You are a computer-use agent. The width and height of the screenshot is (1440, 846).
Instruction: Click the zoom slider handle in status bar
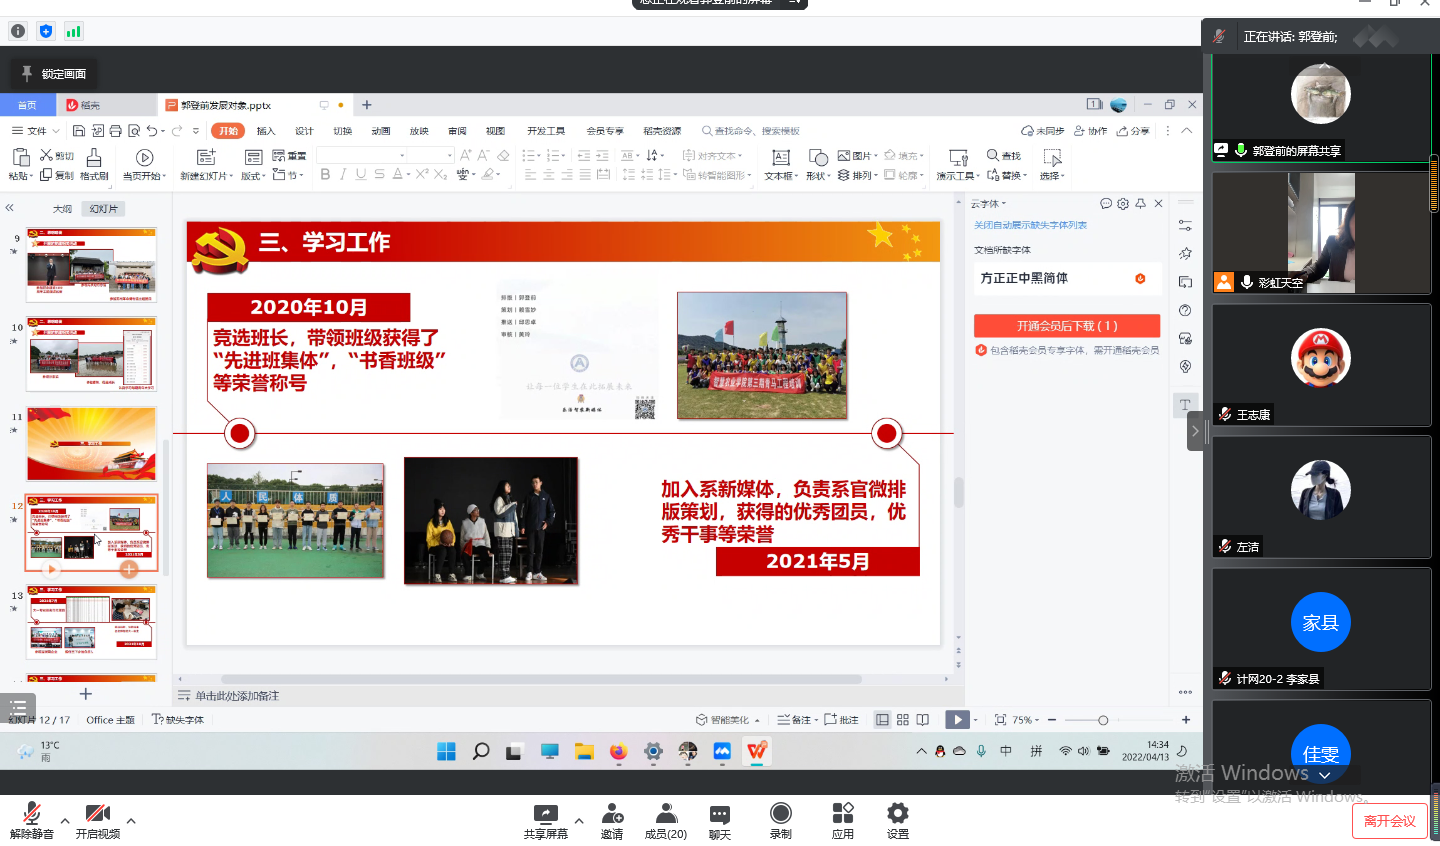[x=1103, y=720]
